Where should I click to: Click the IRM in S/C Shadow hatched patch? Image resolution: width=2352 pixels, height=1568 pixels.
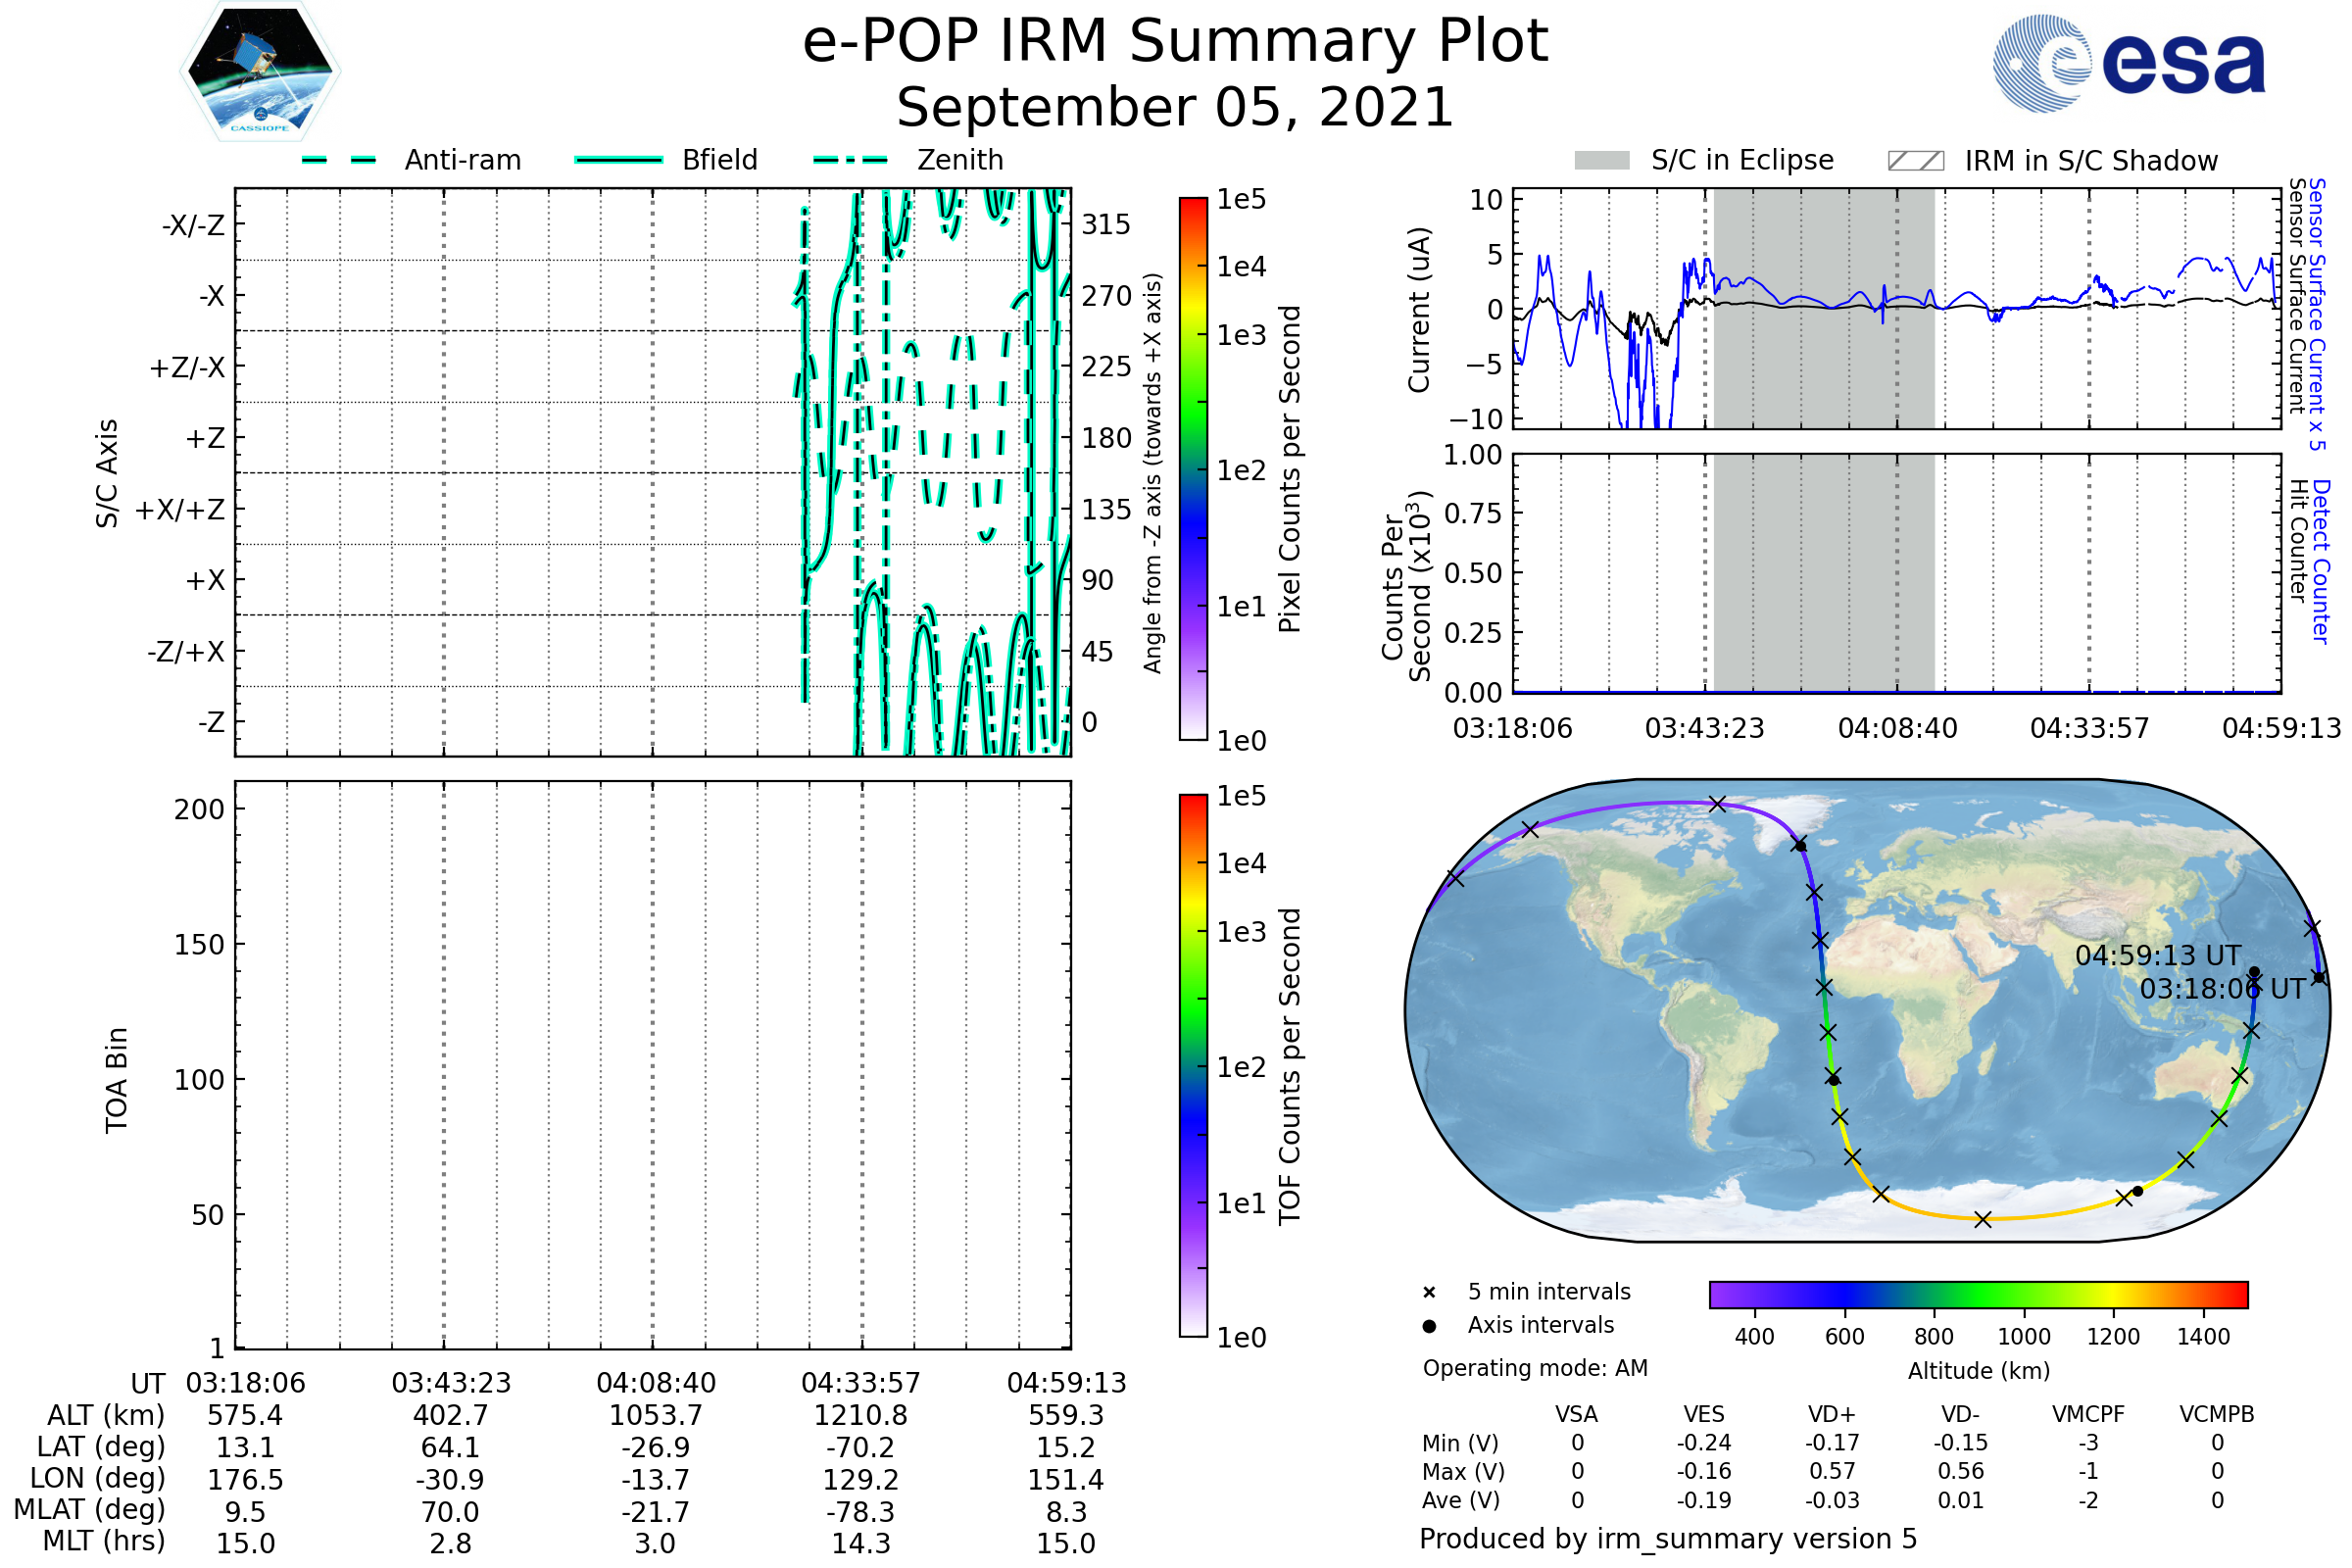(x=1915, y=161)
